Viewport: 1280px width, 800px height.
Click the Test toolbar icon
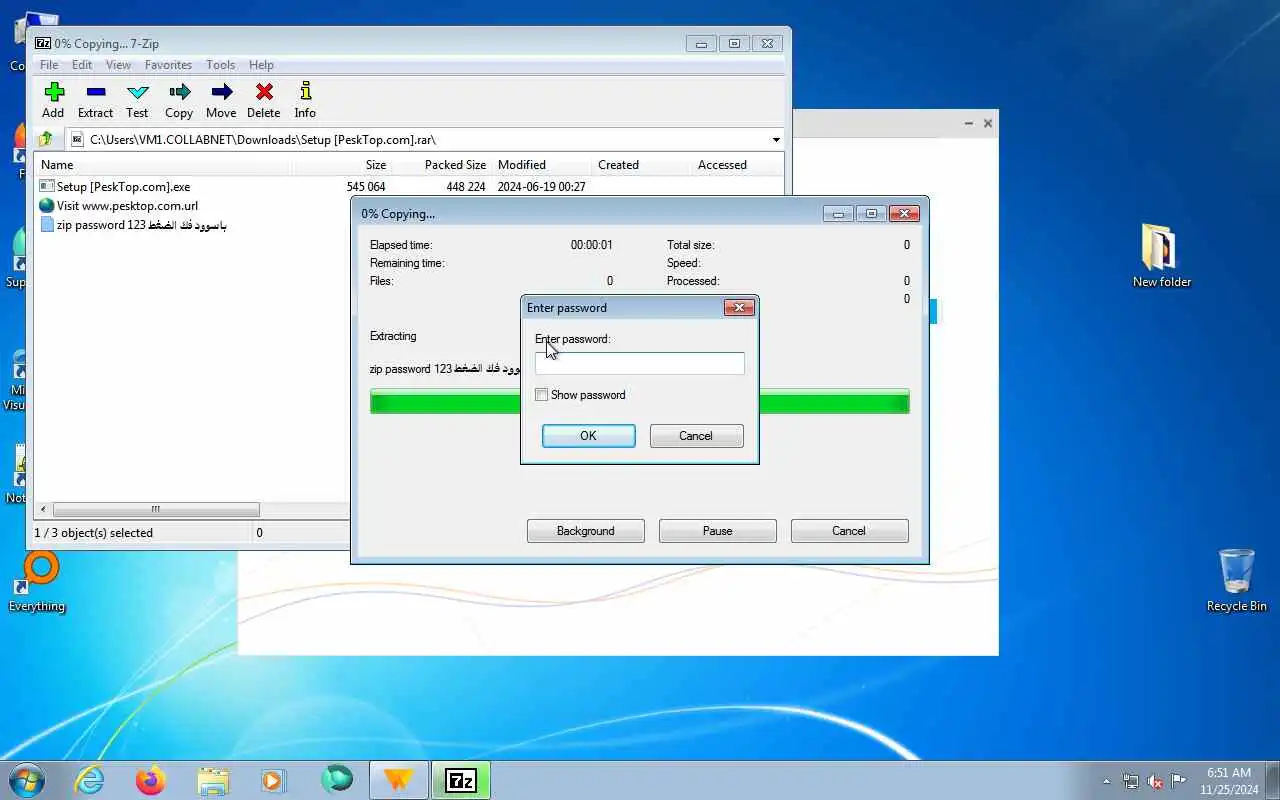coord(137,100)
